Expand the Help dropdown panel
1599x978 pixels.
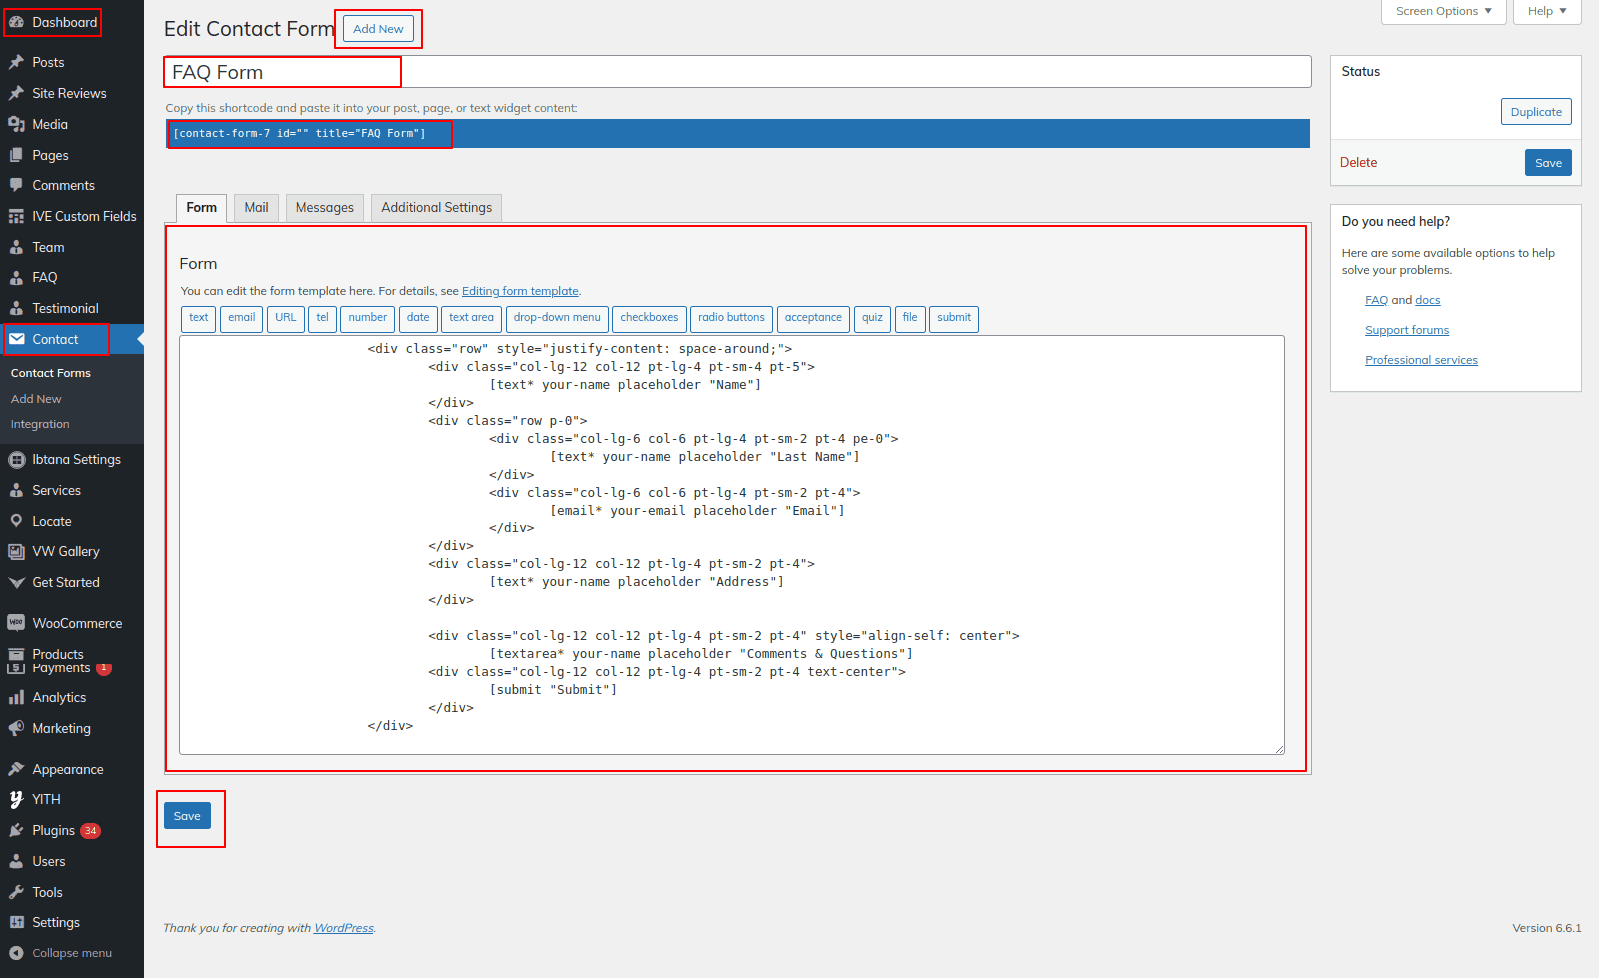[x=1546, y=11]
